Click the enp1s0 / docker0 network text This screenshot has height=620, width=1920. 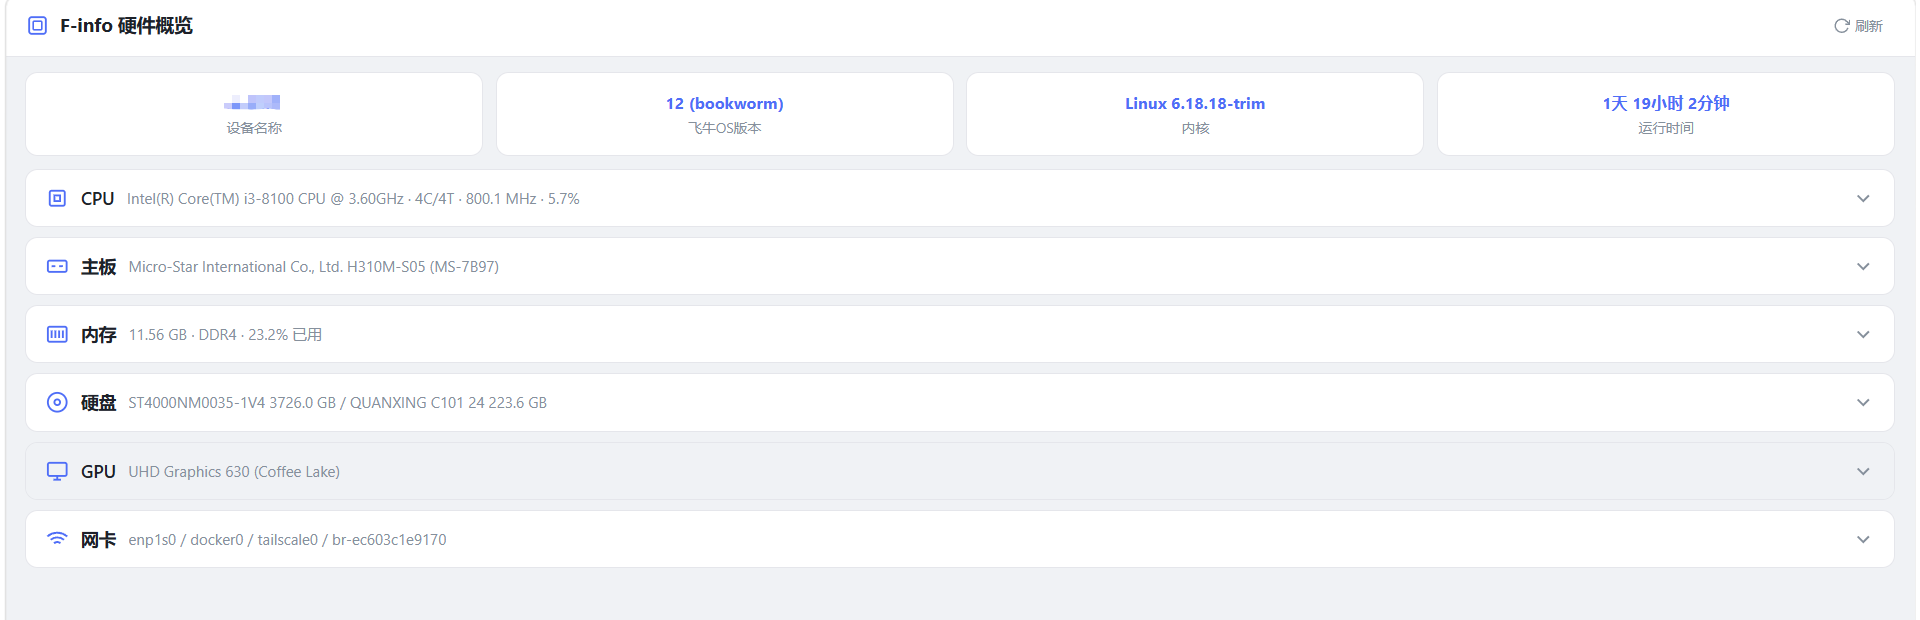(287, 540)
